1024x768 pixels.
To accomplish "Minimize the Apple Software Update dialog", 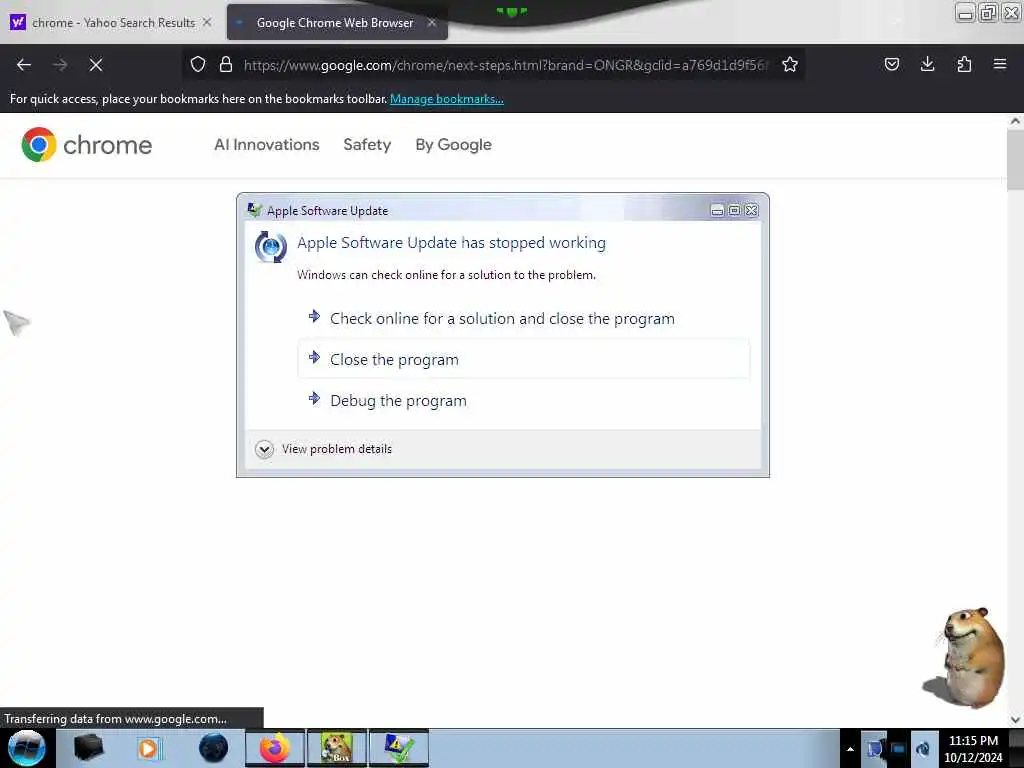I will click(x=717, y=210).
